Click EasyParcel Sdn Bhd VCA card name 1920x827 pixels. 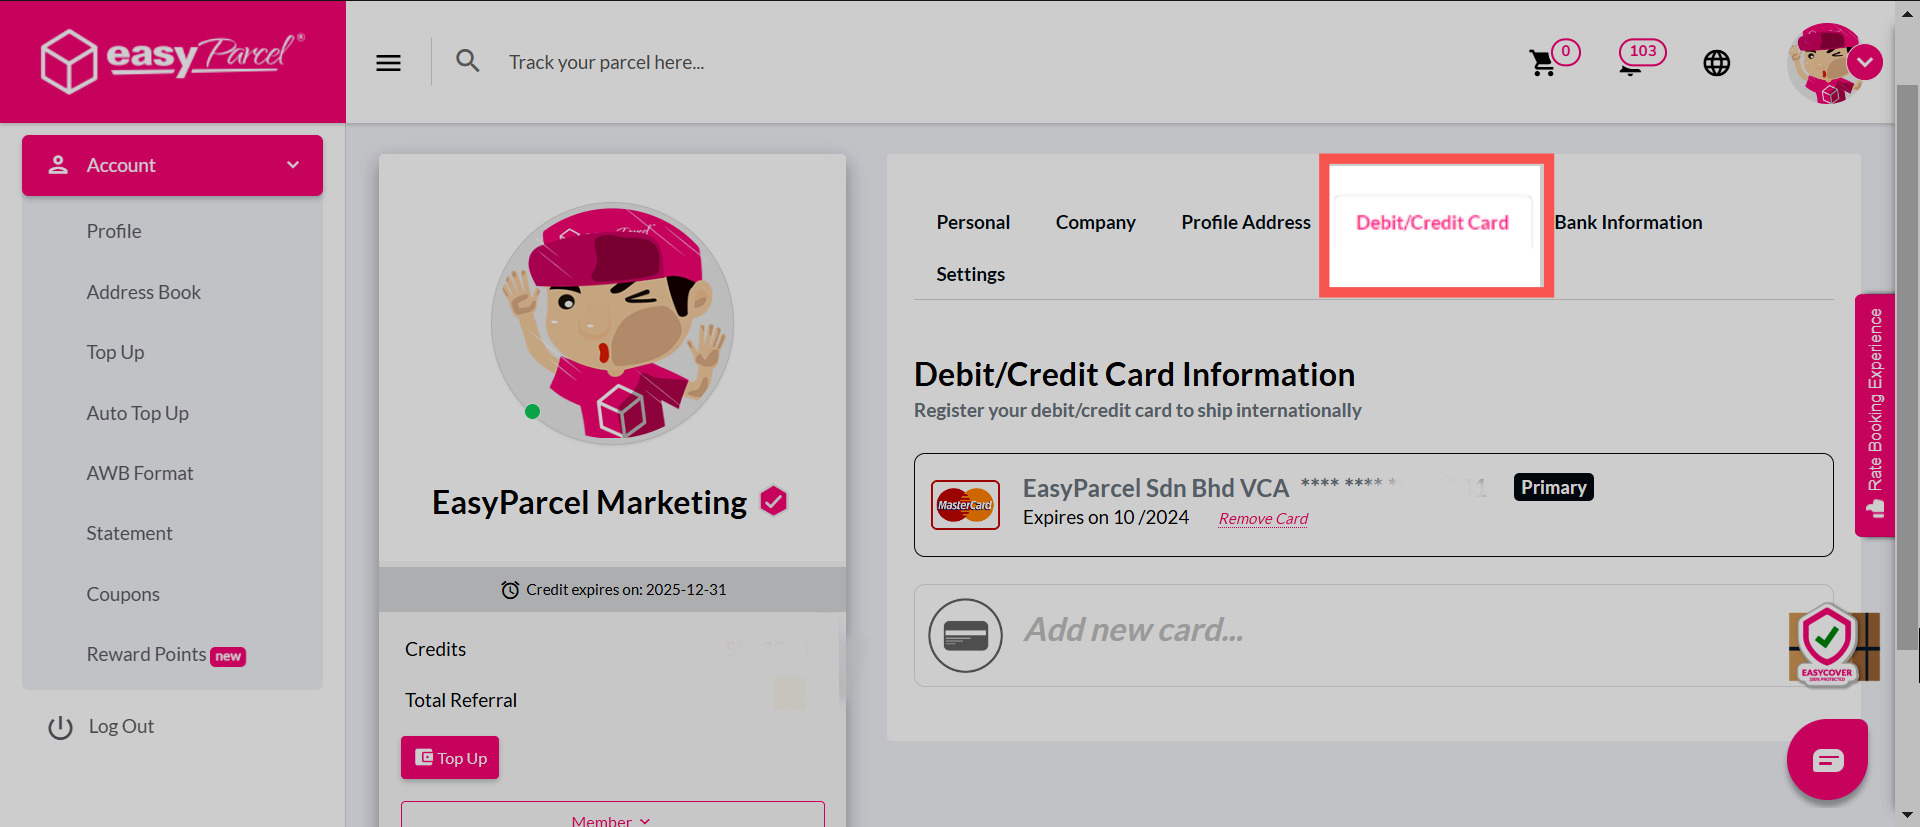[1156, 488]
